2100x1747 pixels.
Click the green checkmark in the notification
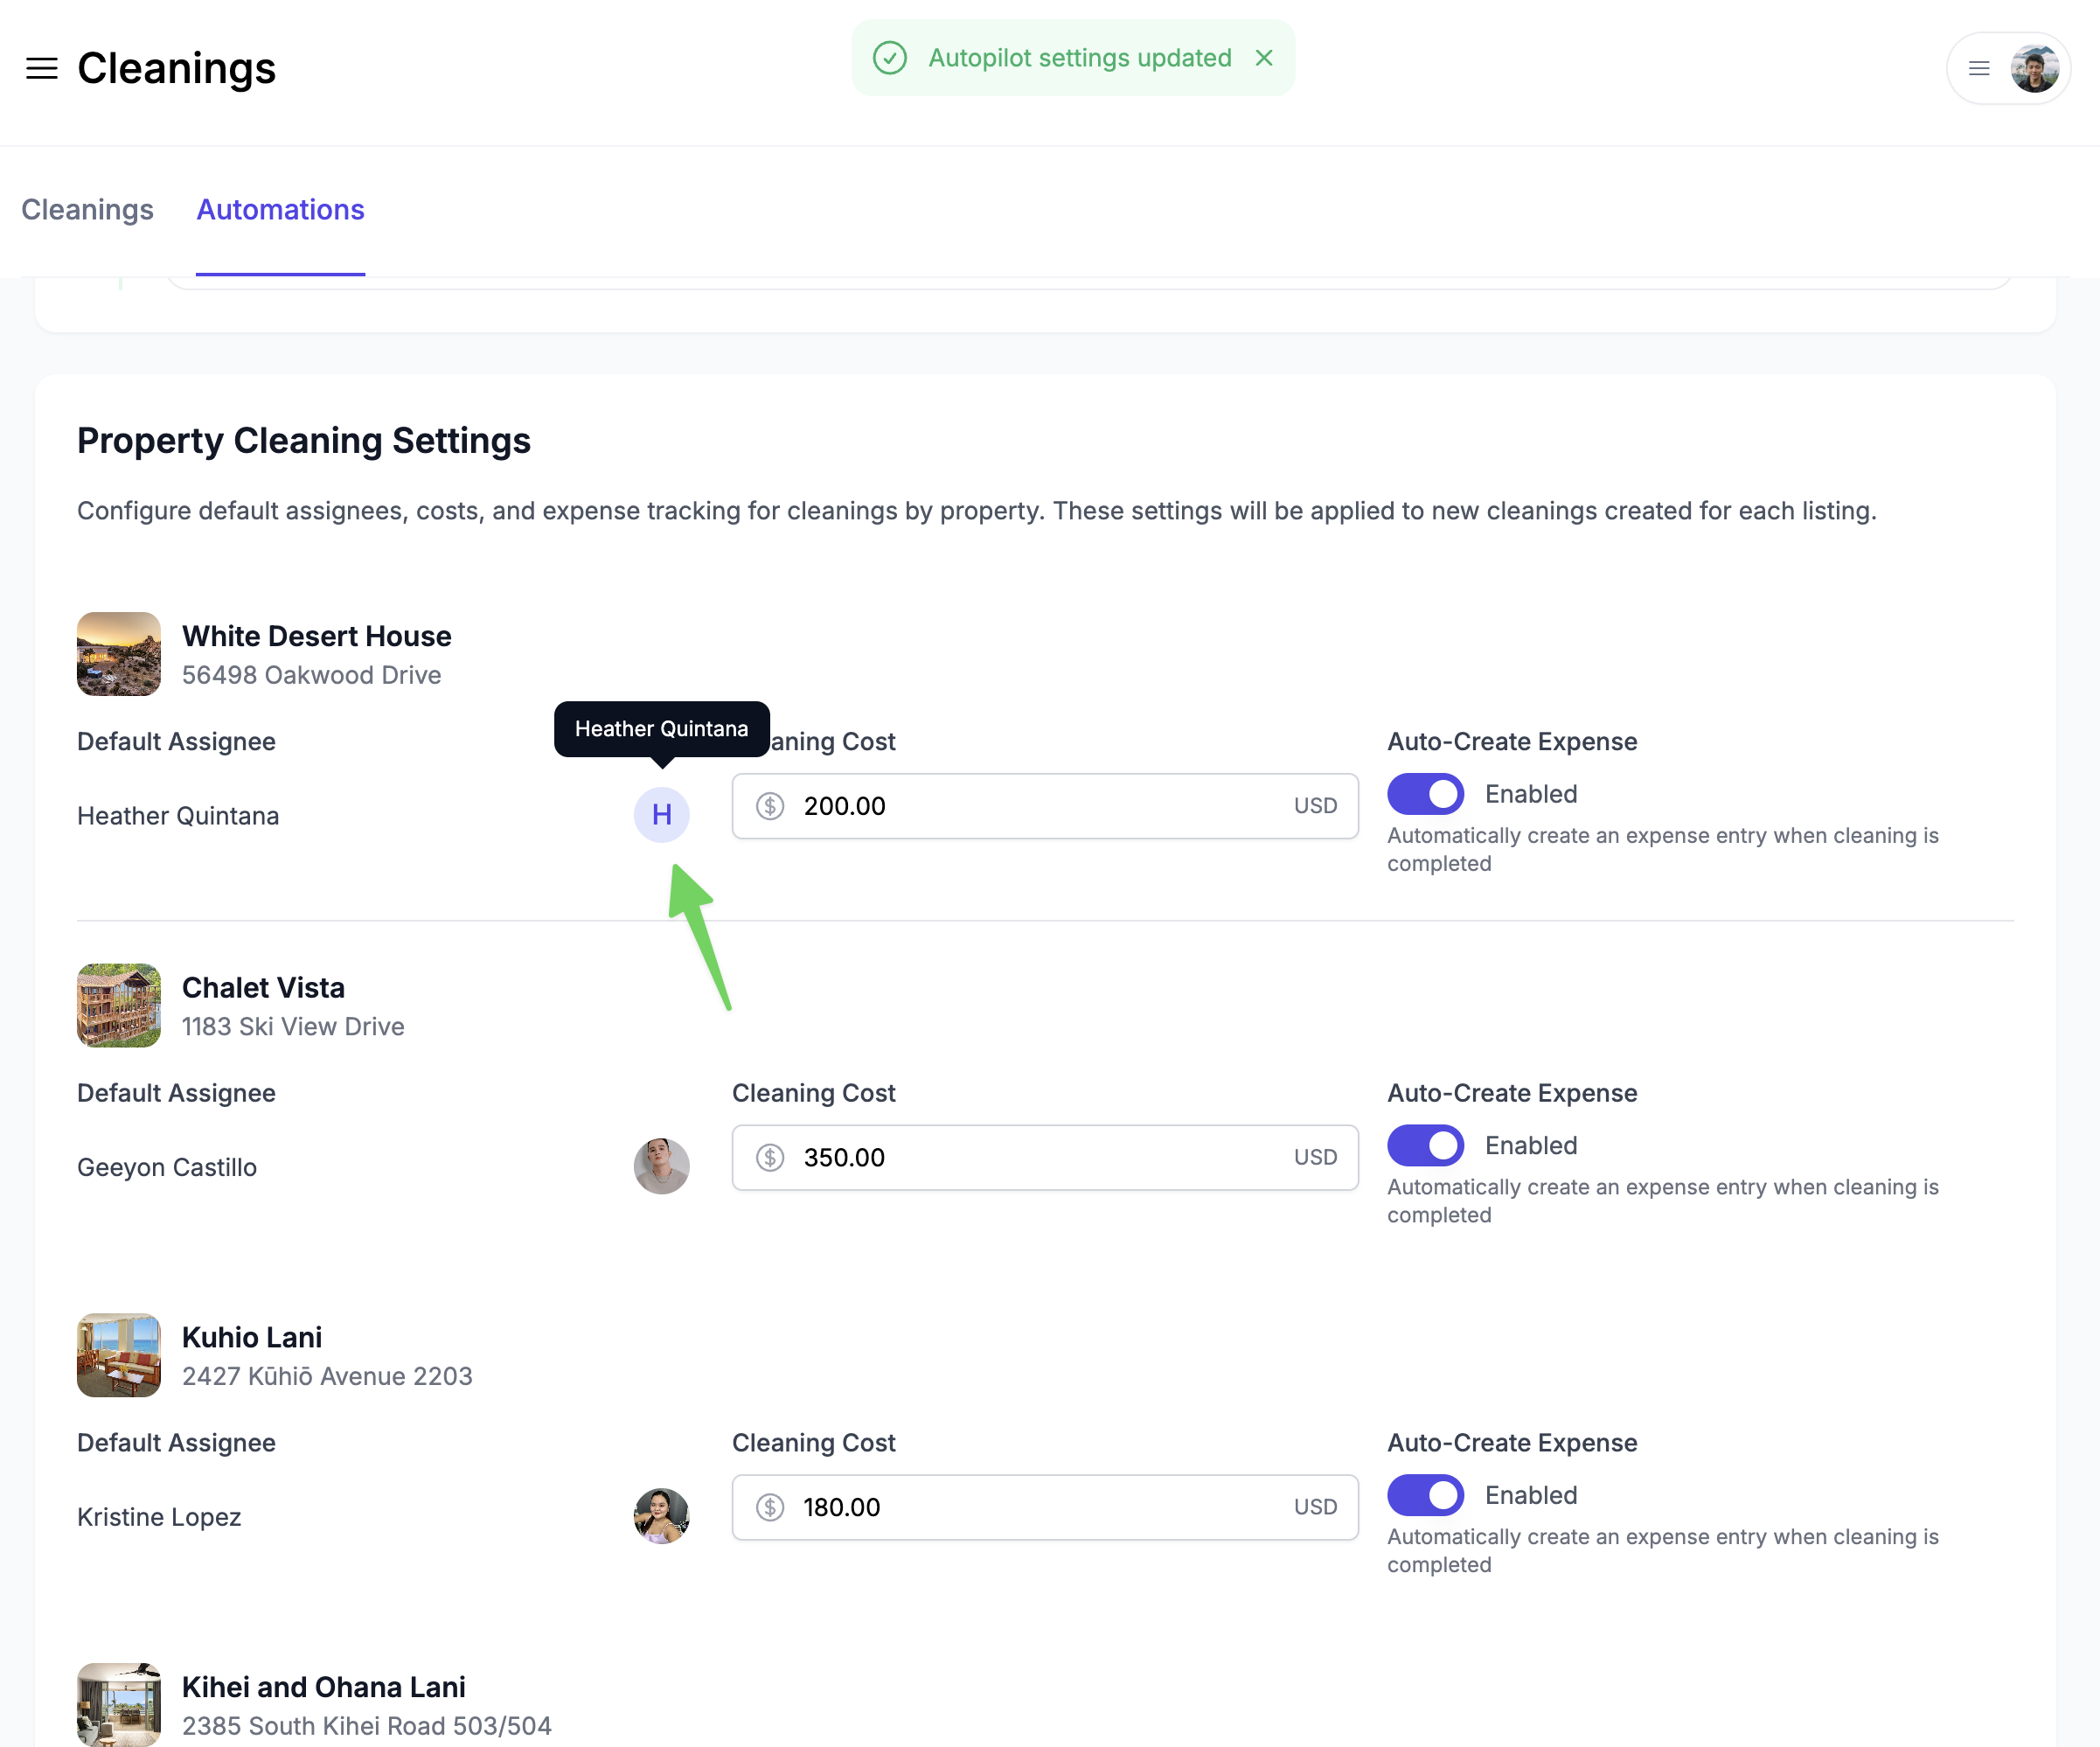coord(889,58)
